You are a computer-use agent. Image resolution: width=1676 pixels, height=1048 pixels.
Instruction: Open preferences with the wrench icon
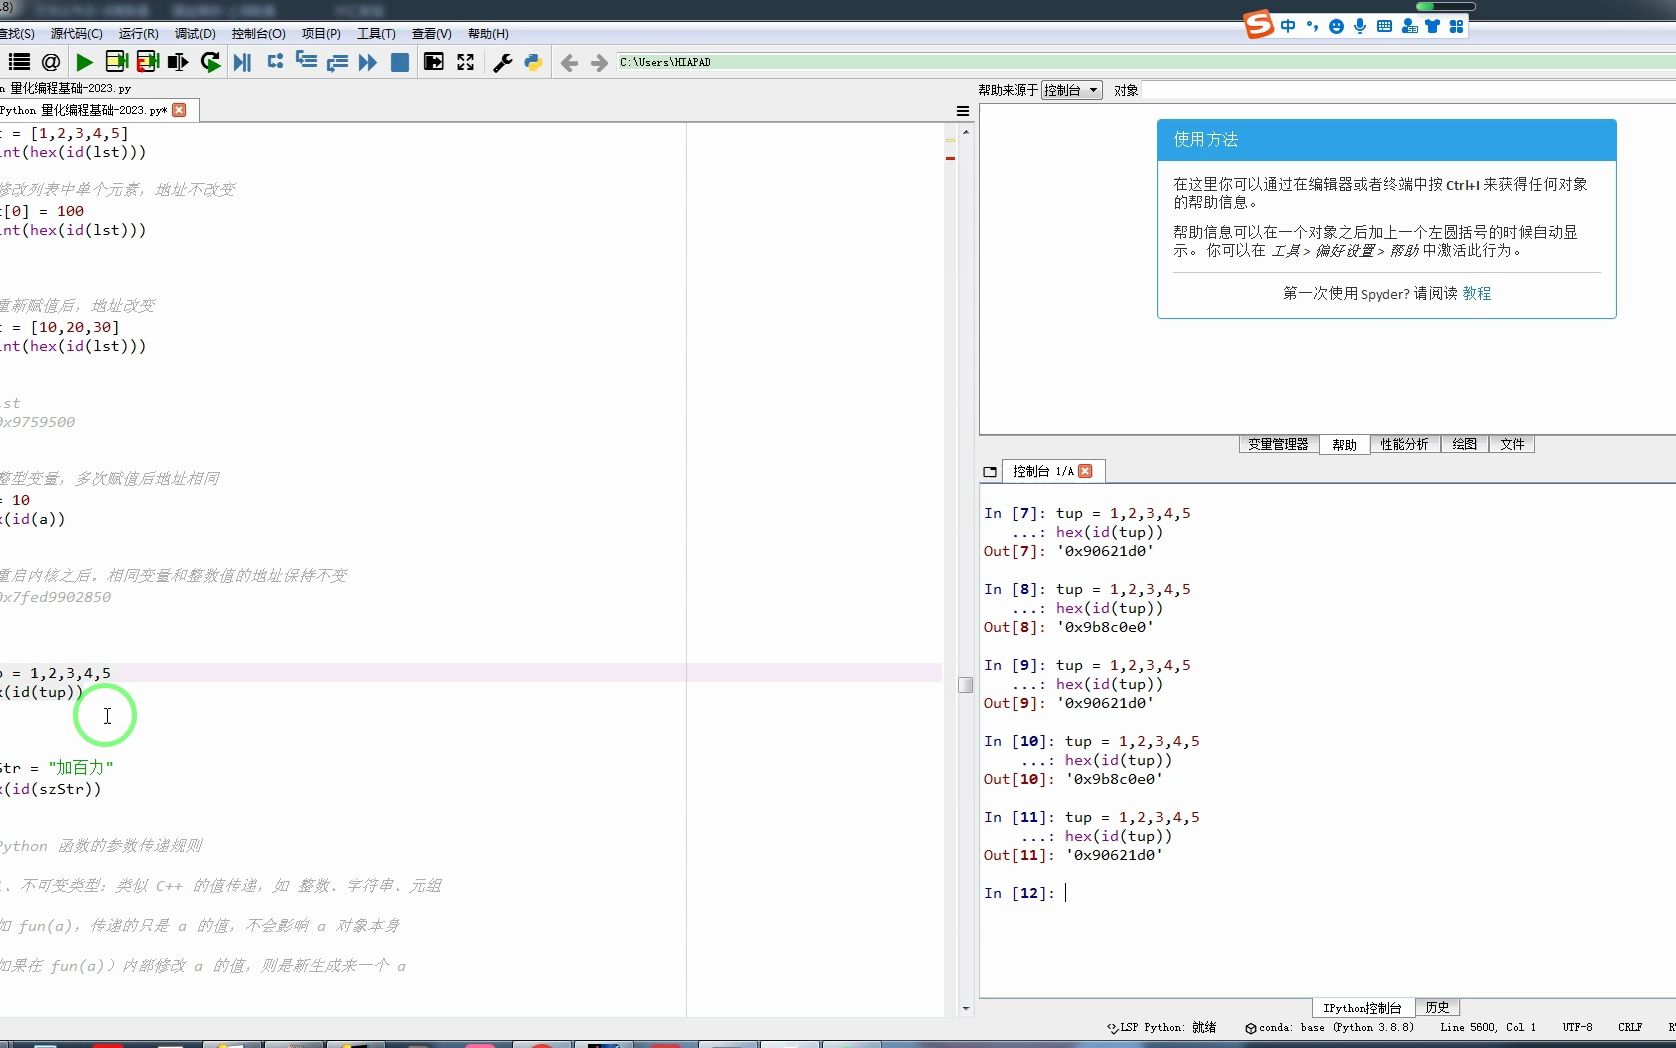(x=503, y=62)
